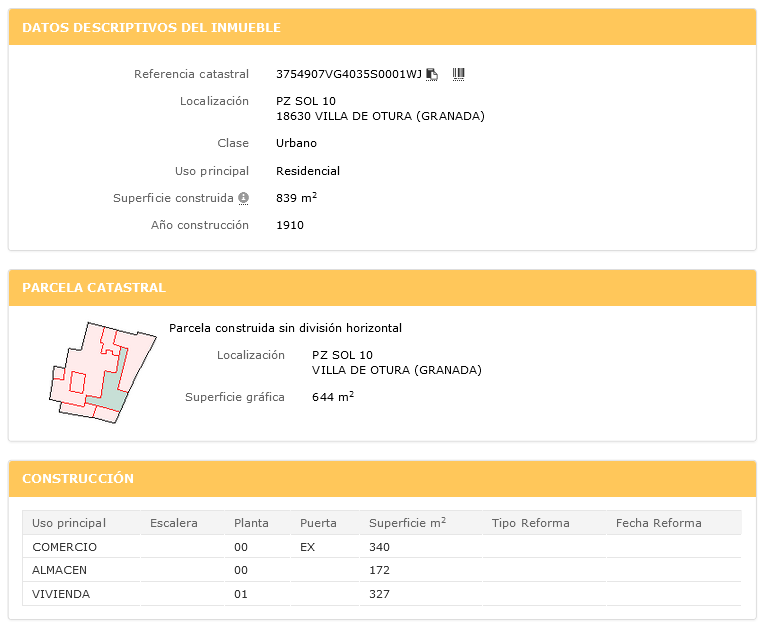
Task: Click the Fecha Reforma column header
Action: point(658,523)
